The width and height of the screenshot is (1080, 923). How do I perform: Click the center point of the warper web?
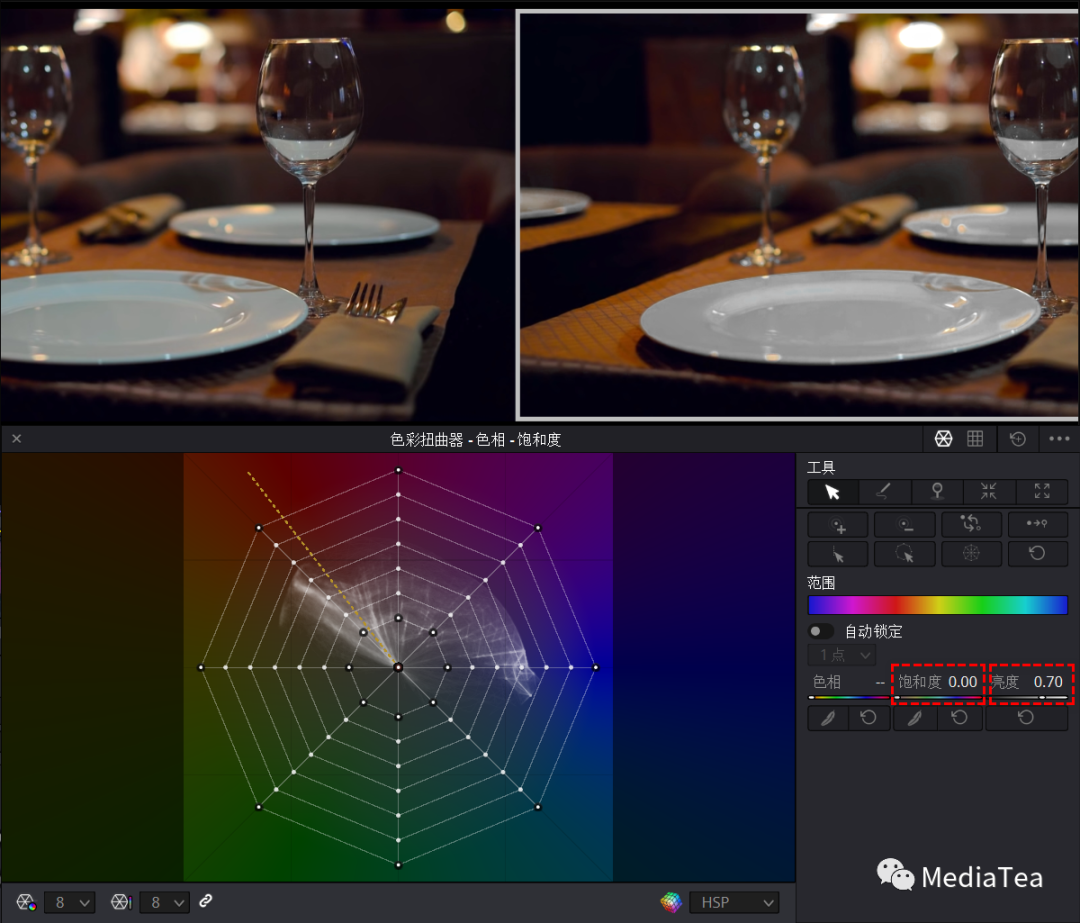coord(398,667)
